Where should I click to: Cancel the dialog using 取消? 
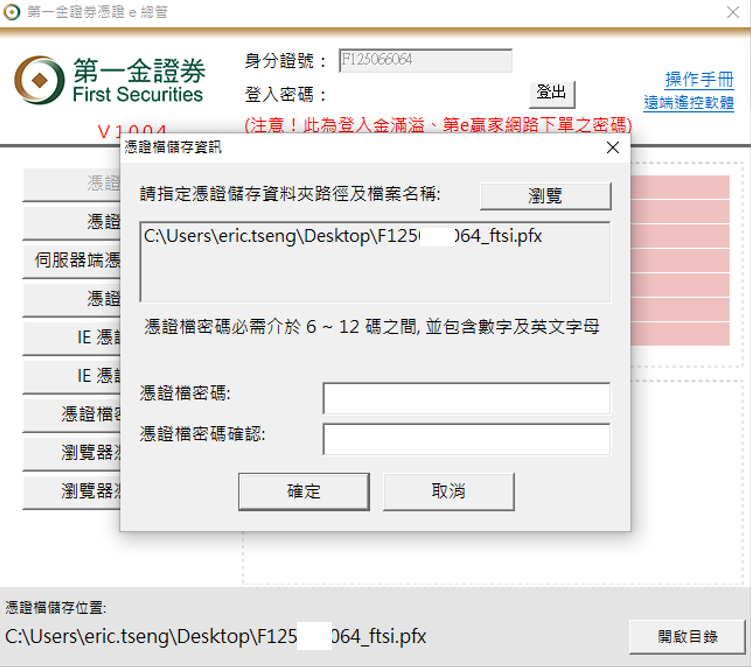point(448,491)
